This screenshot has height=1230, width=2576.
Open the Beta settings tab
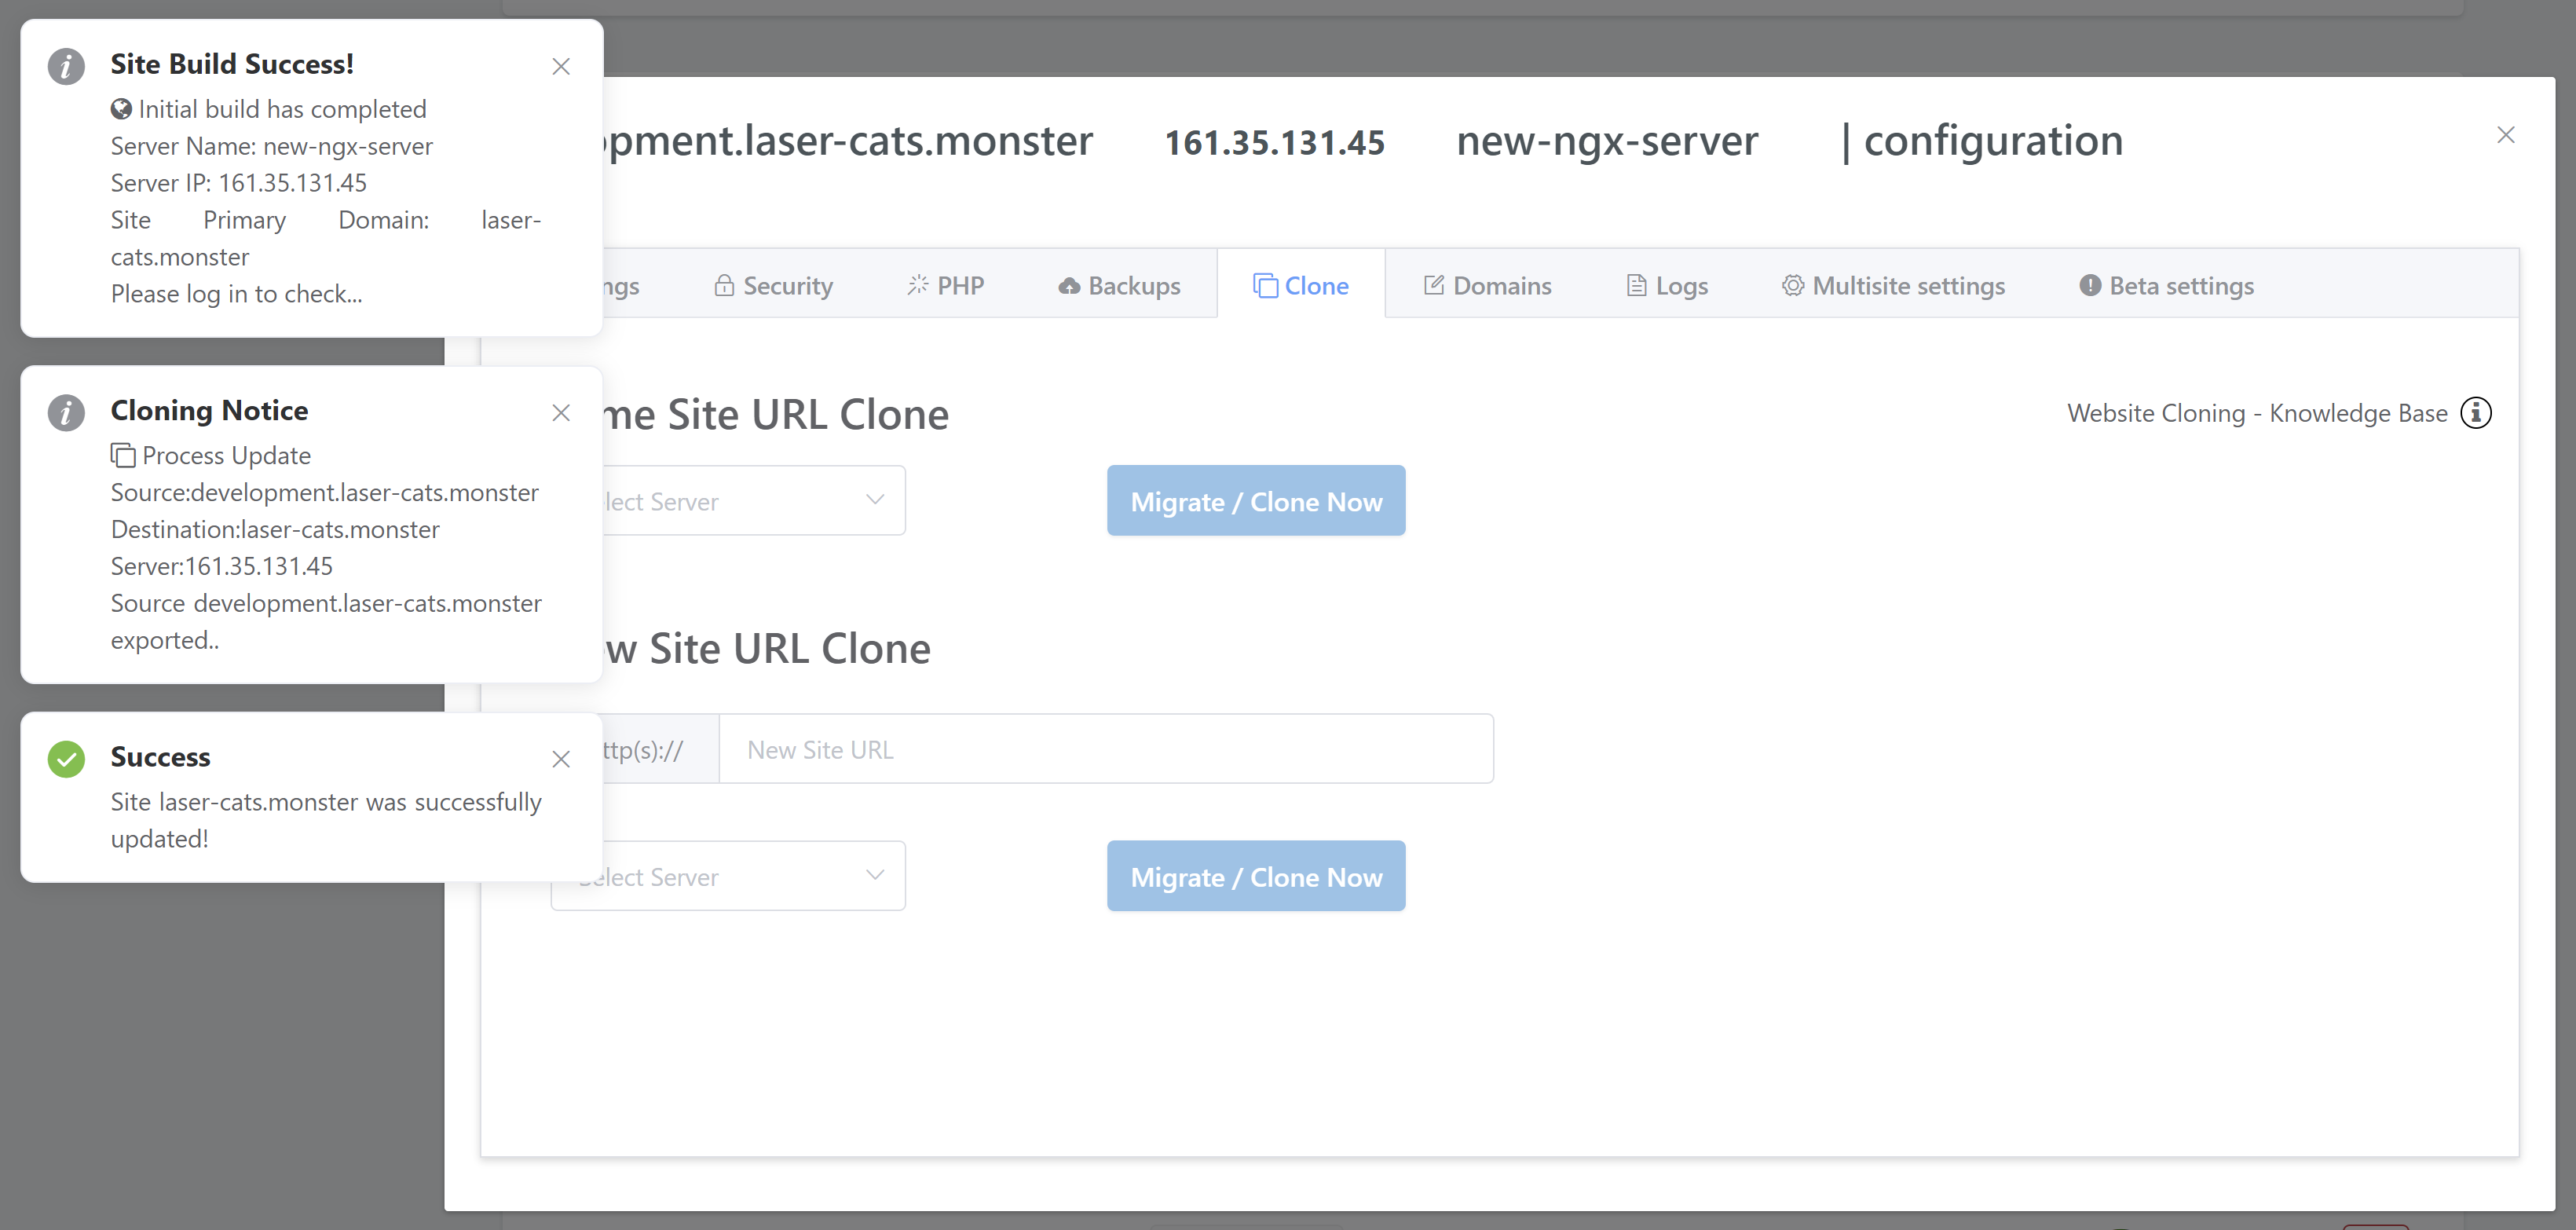click(x=2166, y=286)
